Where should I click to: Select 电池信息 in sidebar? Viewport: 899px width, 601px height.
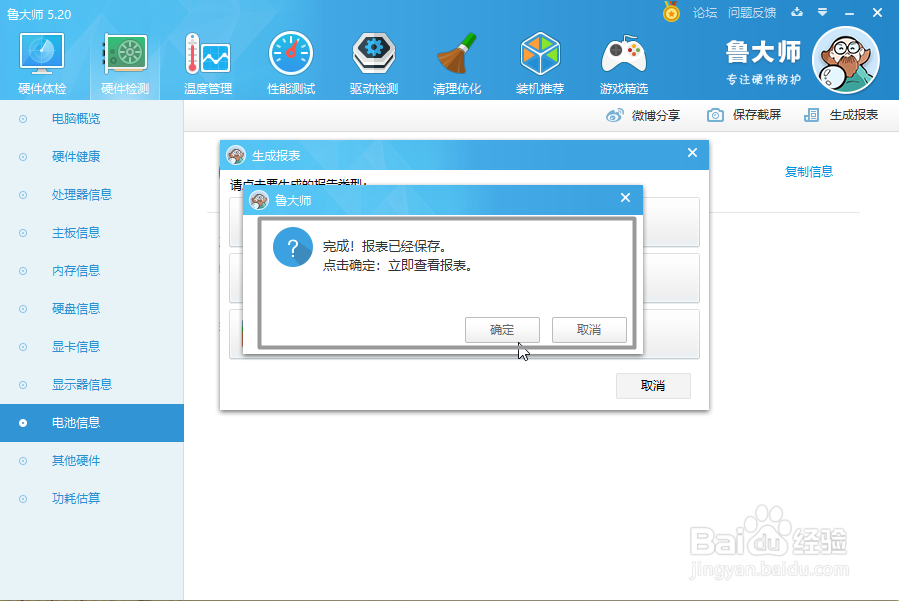point(92,423)
